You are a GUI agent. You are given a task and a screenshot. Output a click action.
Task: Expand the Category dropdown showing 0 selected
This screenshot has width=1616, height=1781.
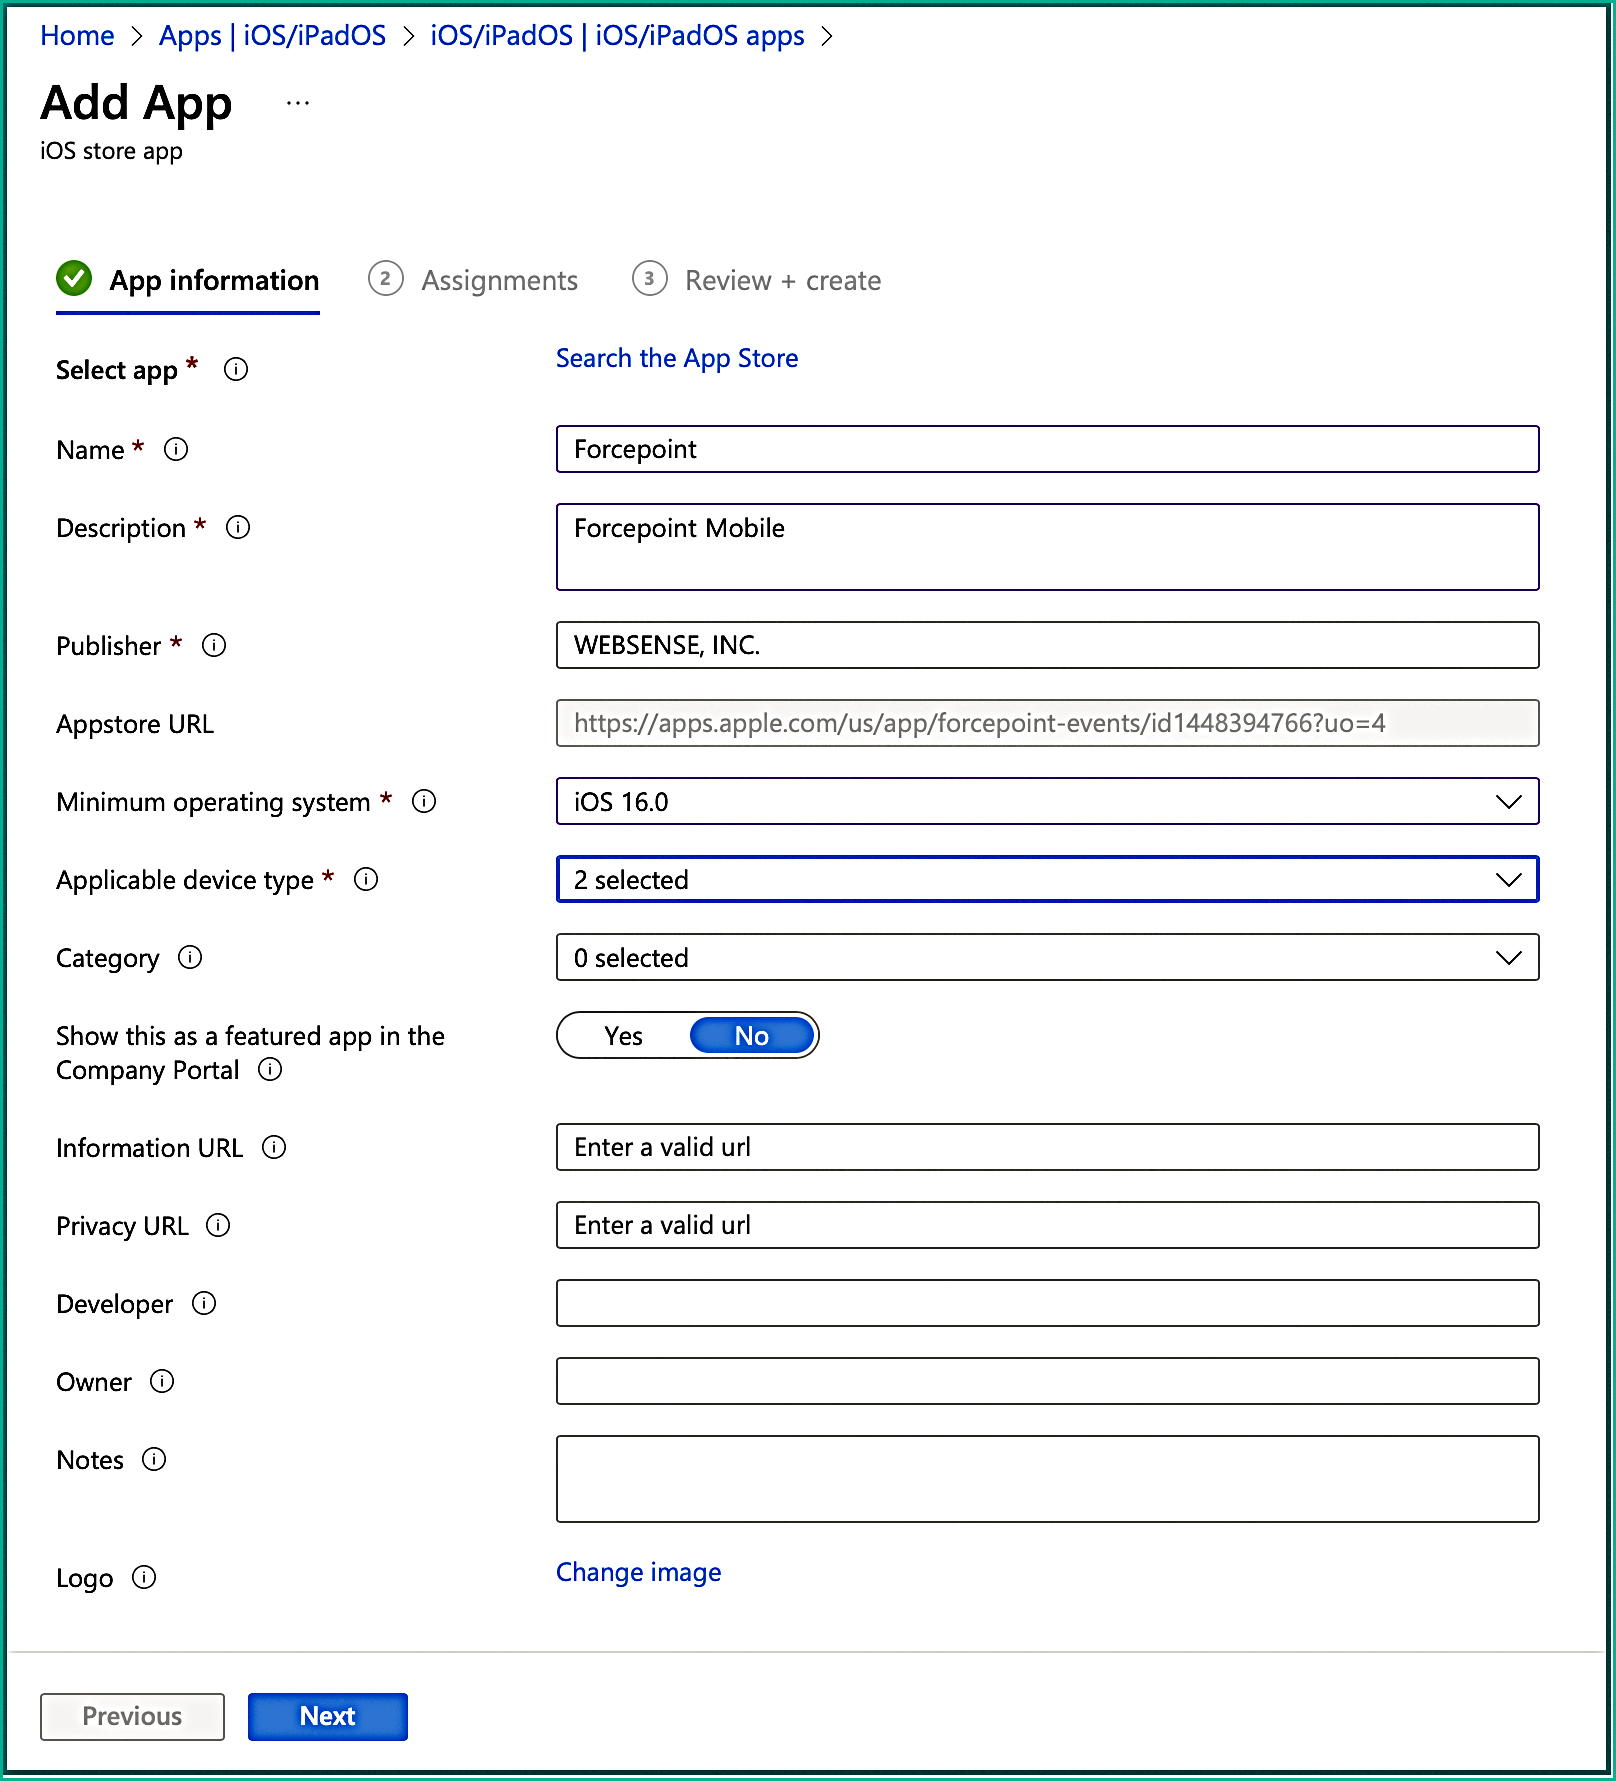click(x=1047, y=957)
